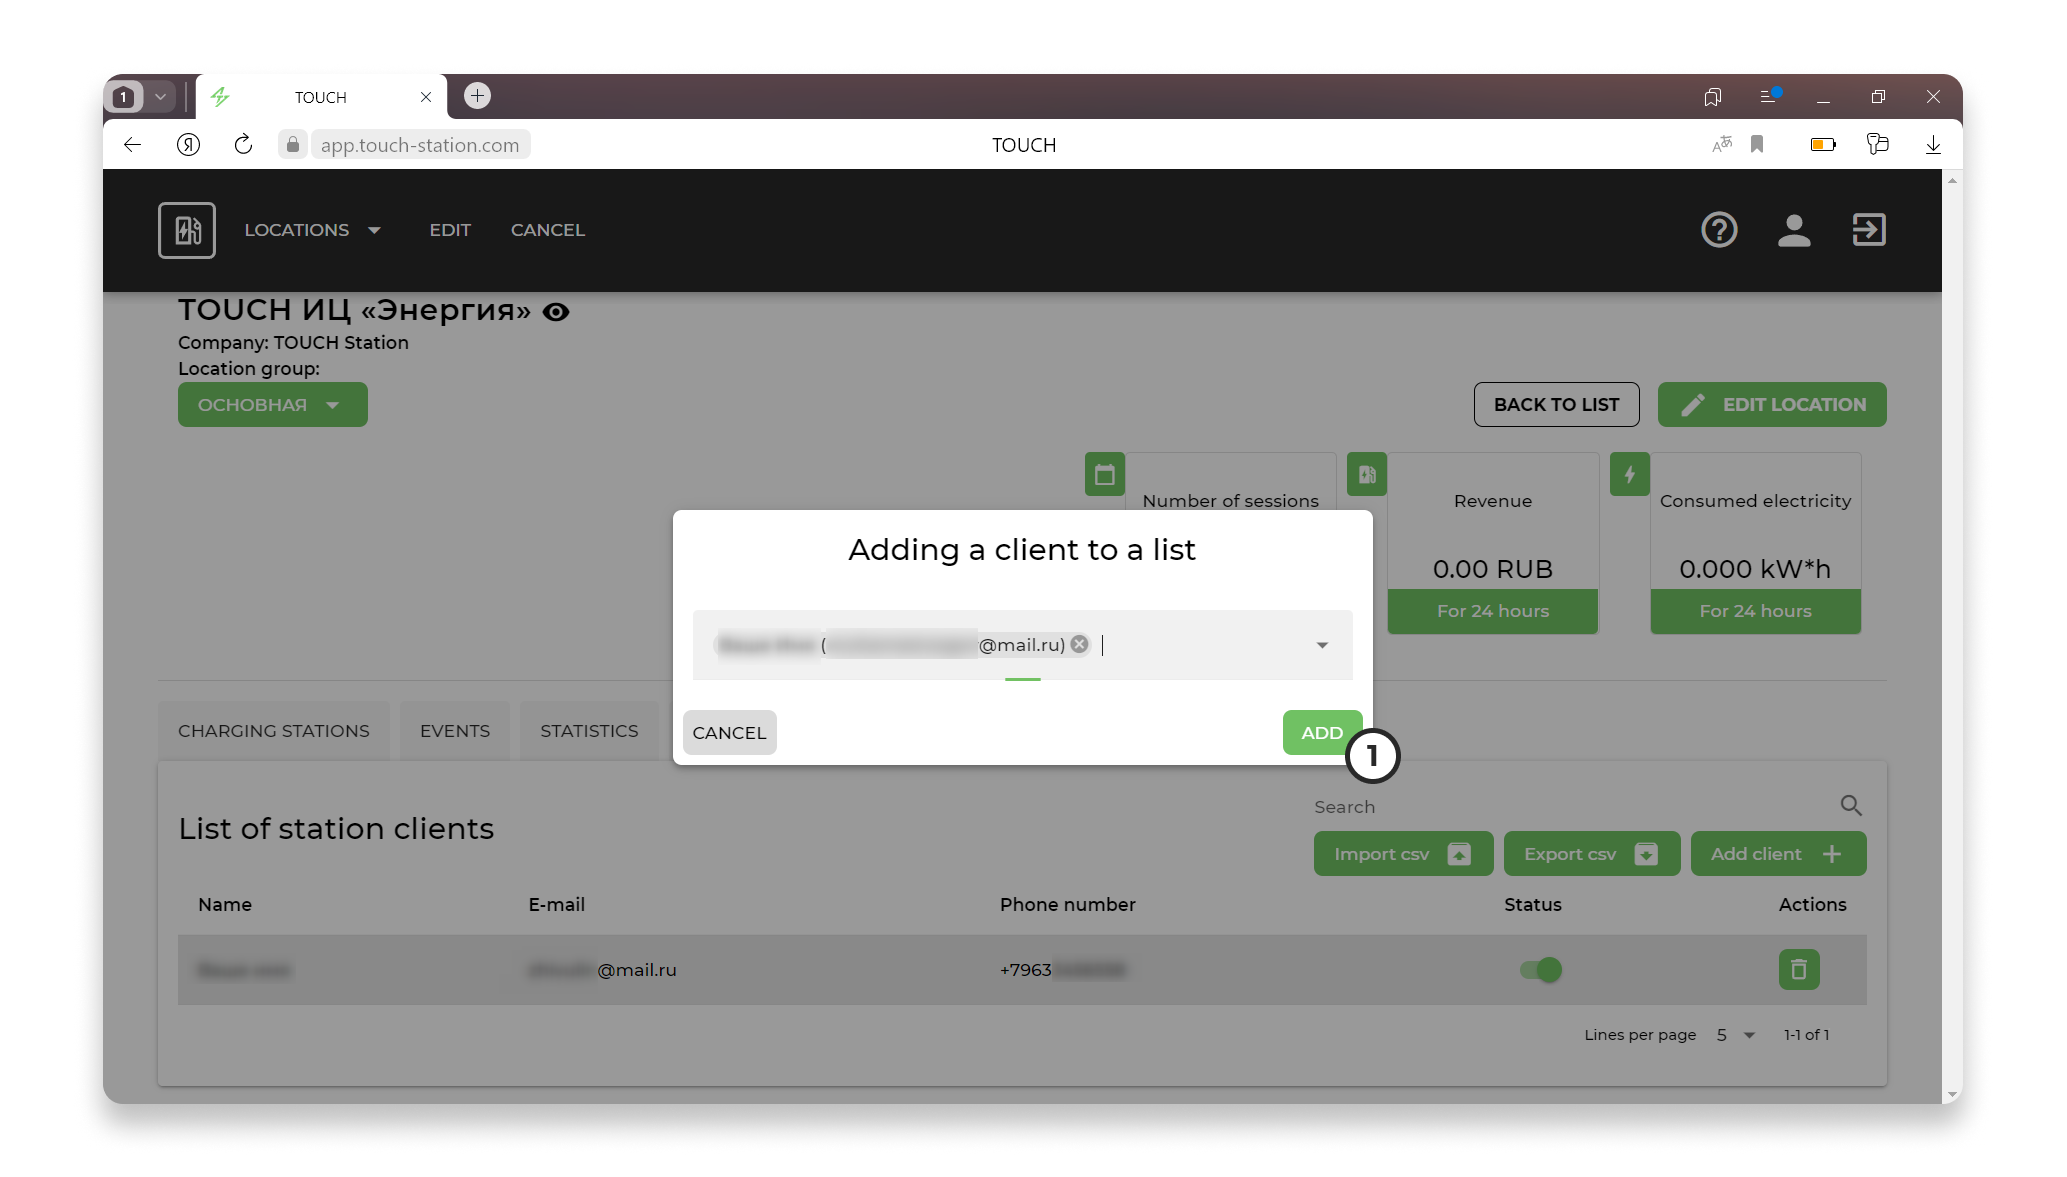Expand the client selection dropdown arrow
Viewport: 2067px width, 1177px height.
(x=1322, y=645)
